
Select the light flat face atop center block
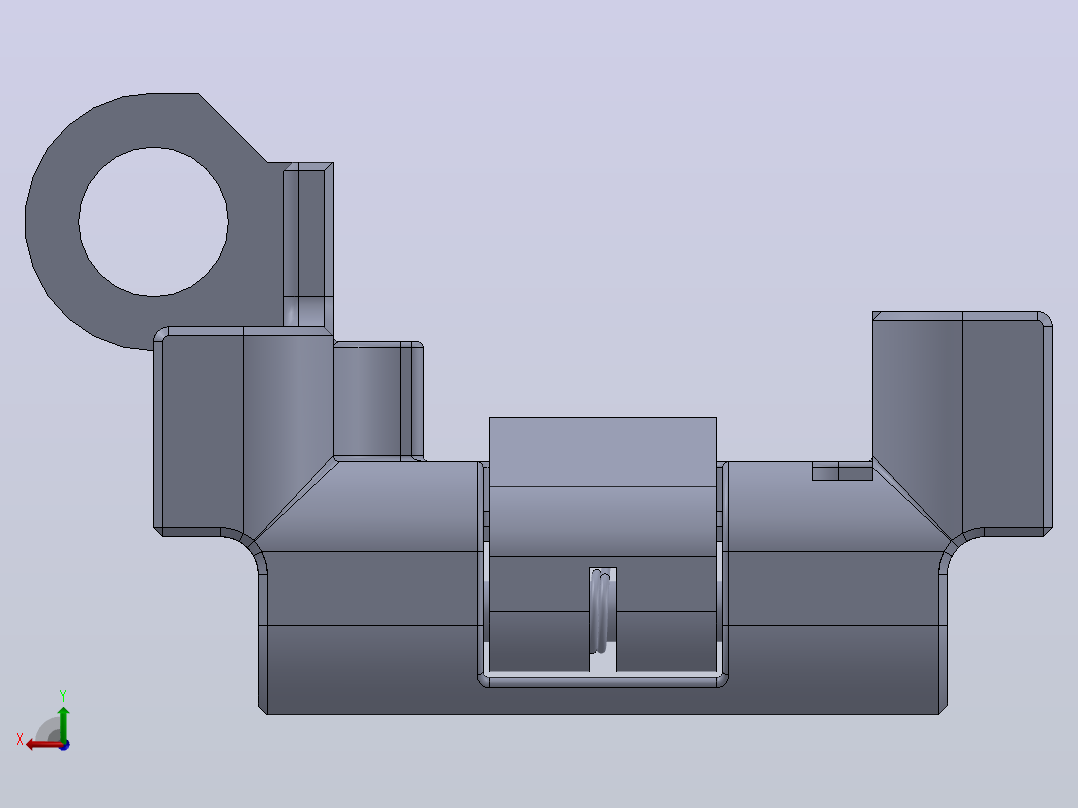(x=602, y=452)
